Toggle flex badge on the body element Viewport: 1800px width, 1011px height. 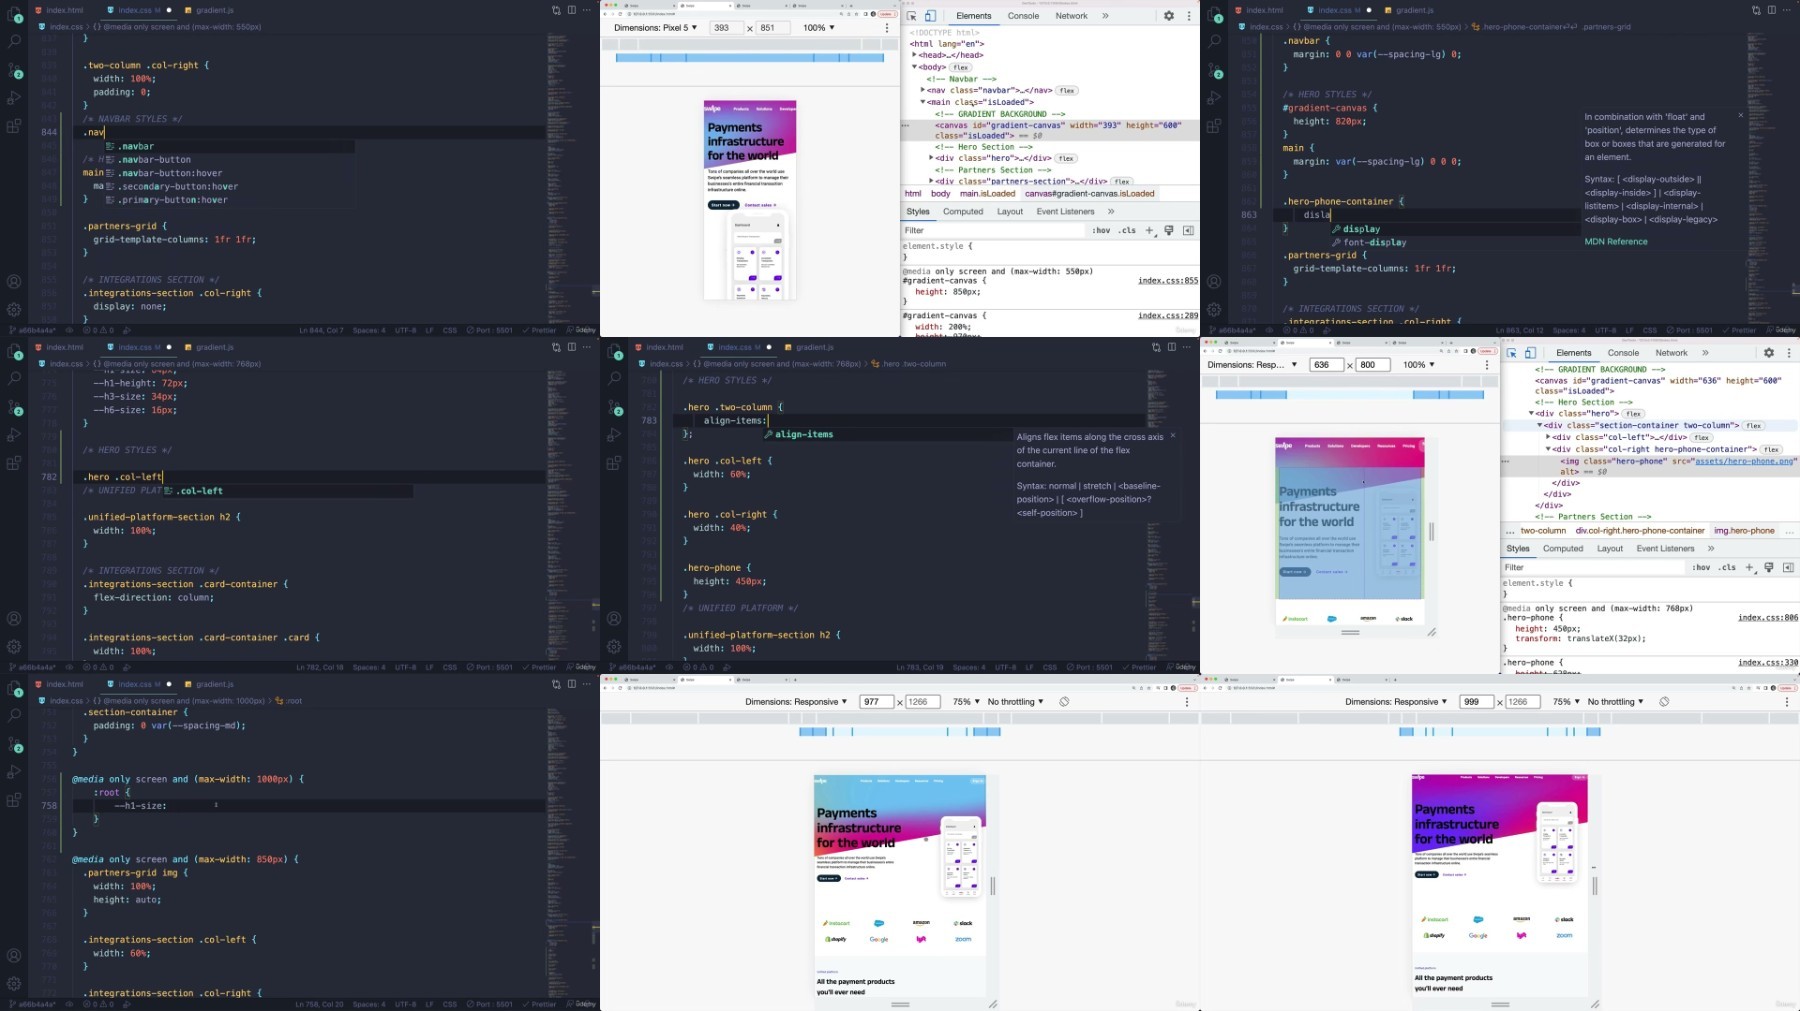(x=961, y=68)
